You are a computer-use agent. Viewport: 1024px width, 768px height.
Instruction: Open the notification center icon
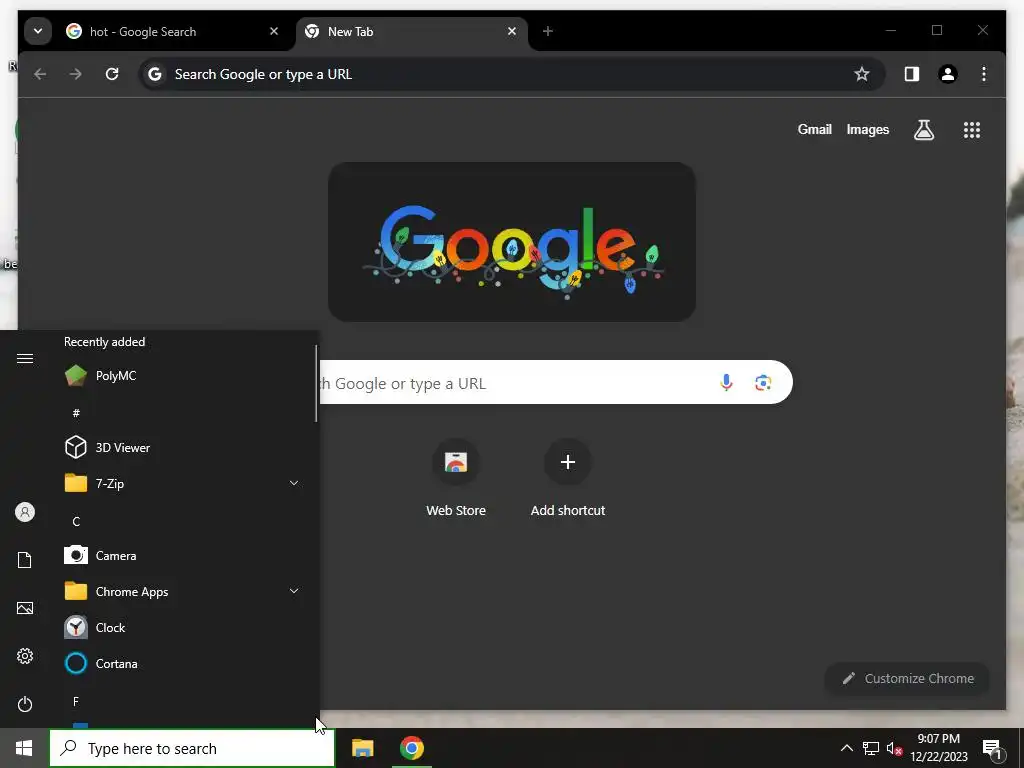tap(993, 749)
